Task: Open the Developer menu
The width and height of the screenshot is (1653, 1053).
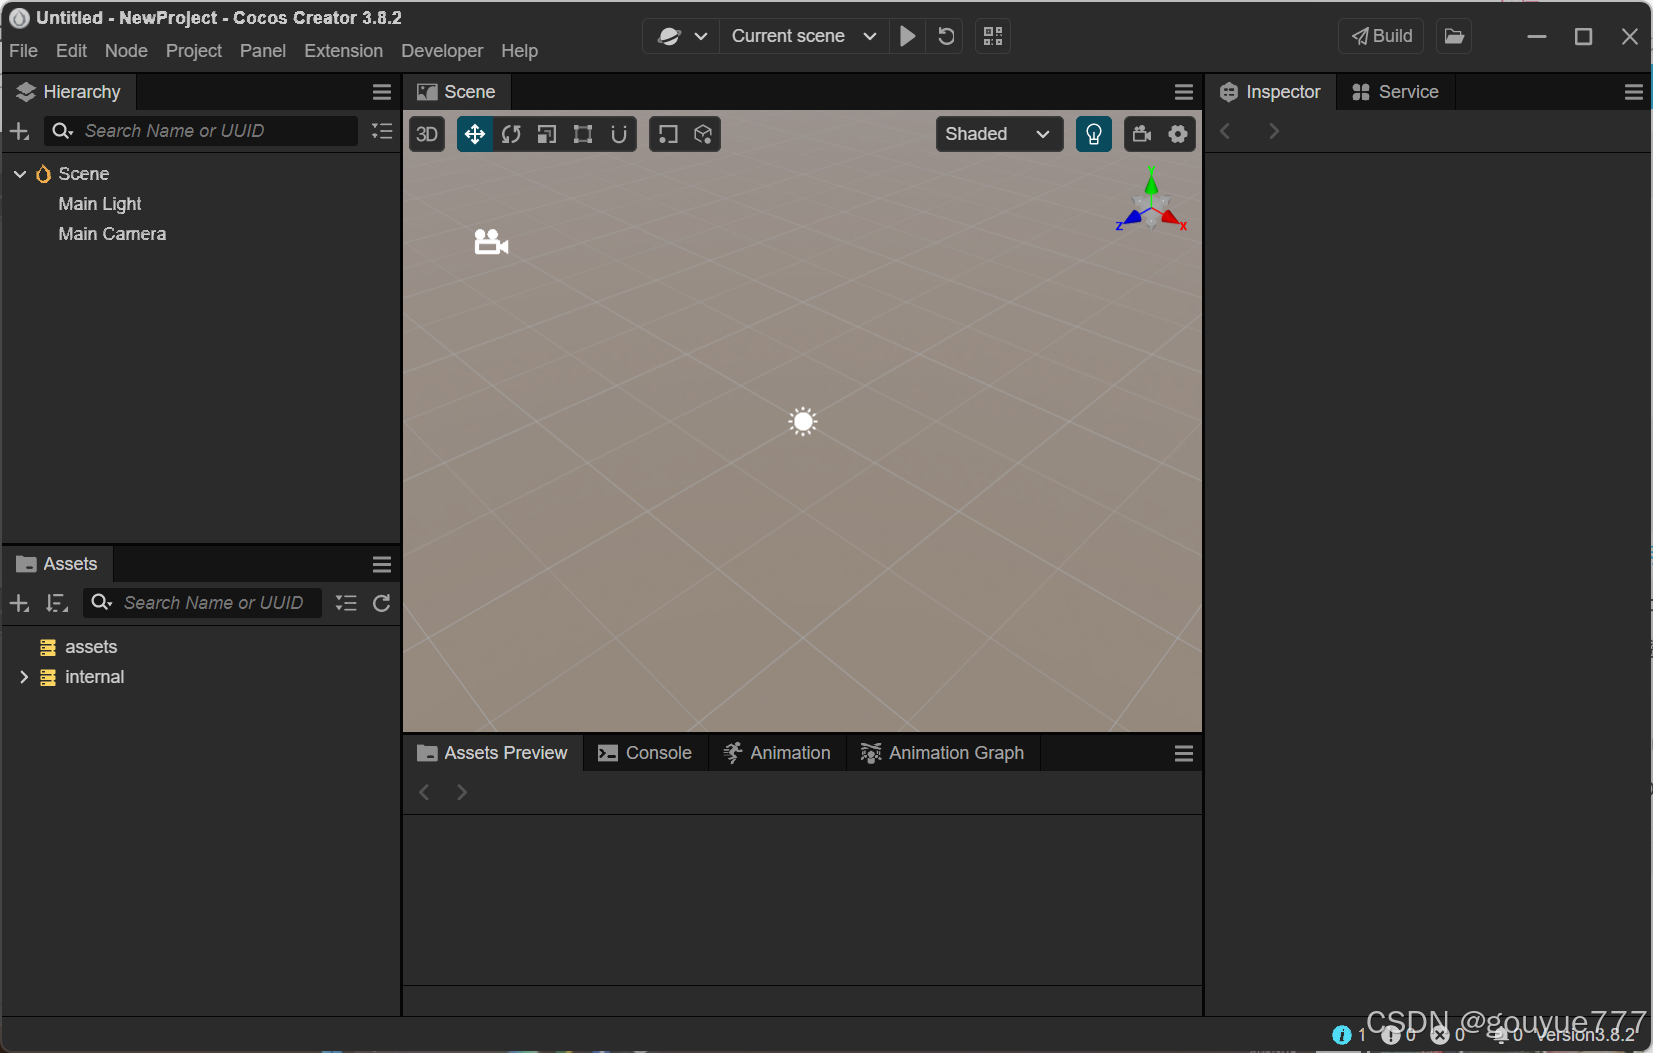Action: (442, 50)
